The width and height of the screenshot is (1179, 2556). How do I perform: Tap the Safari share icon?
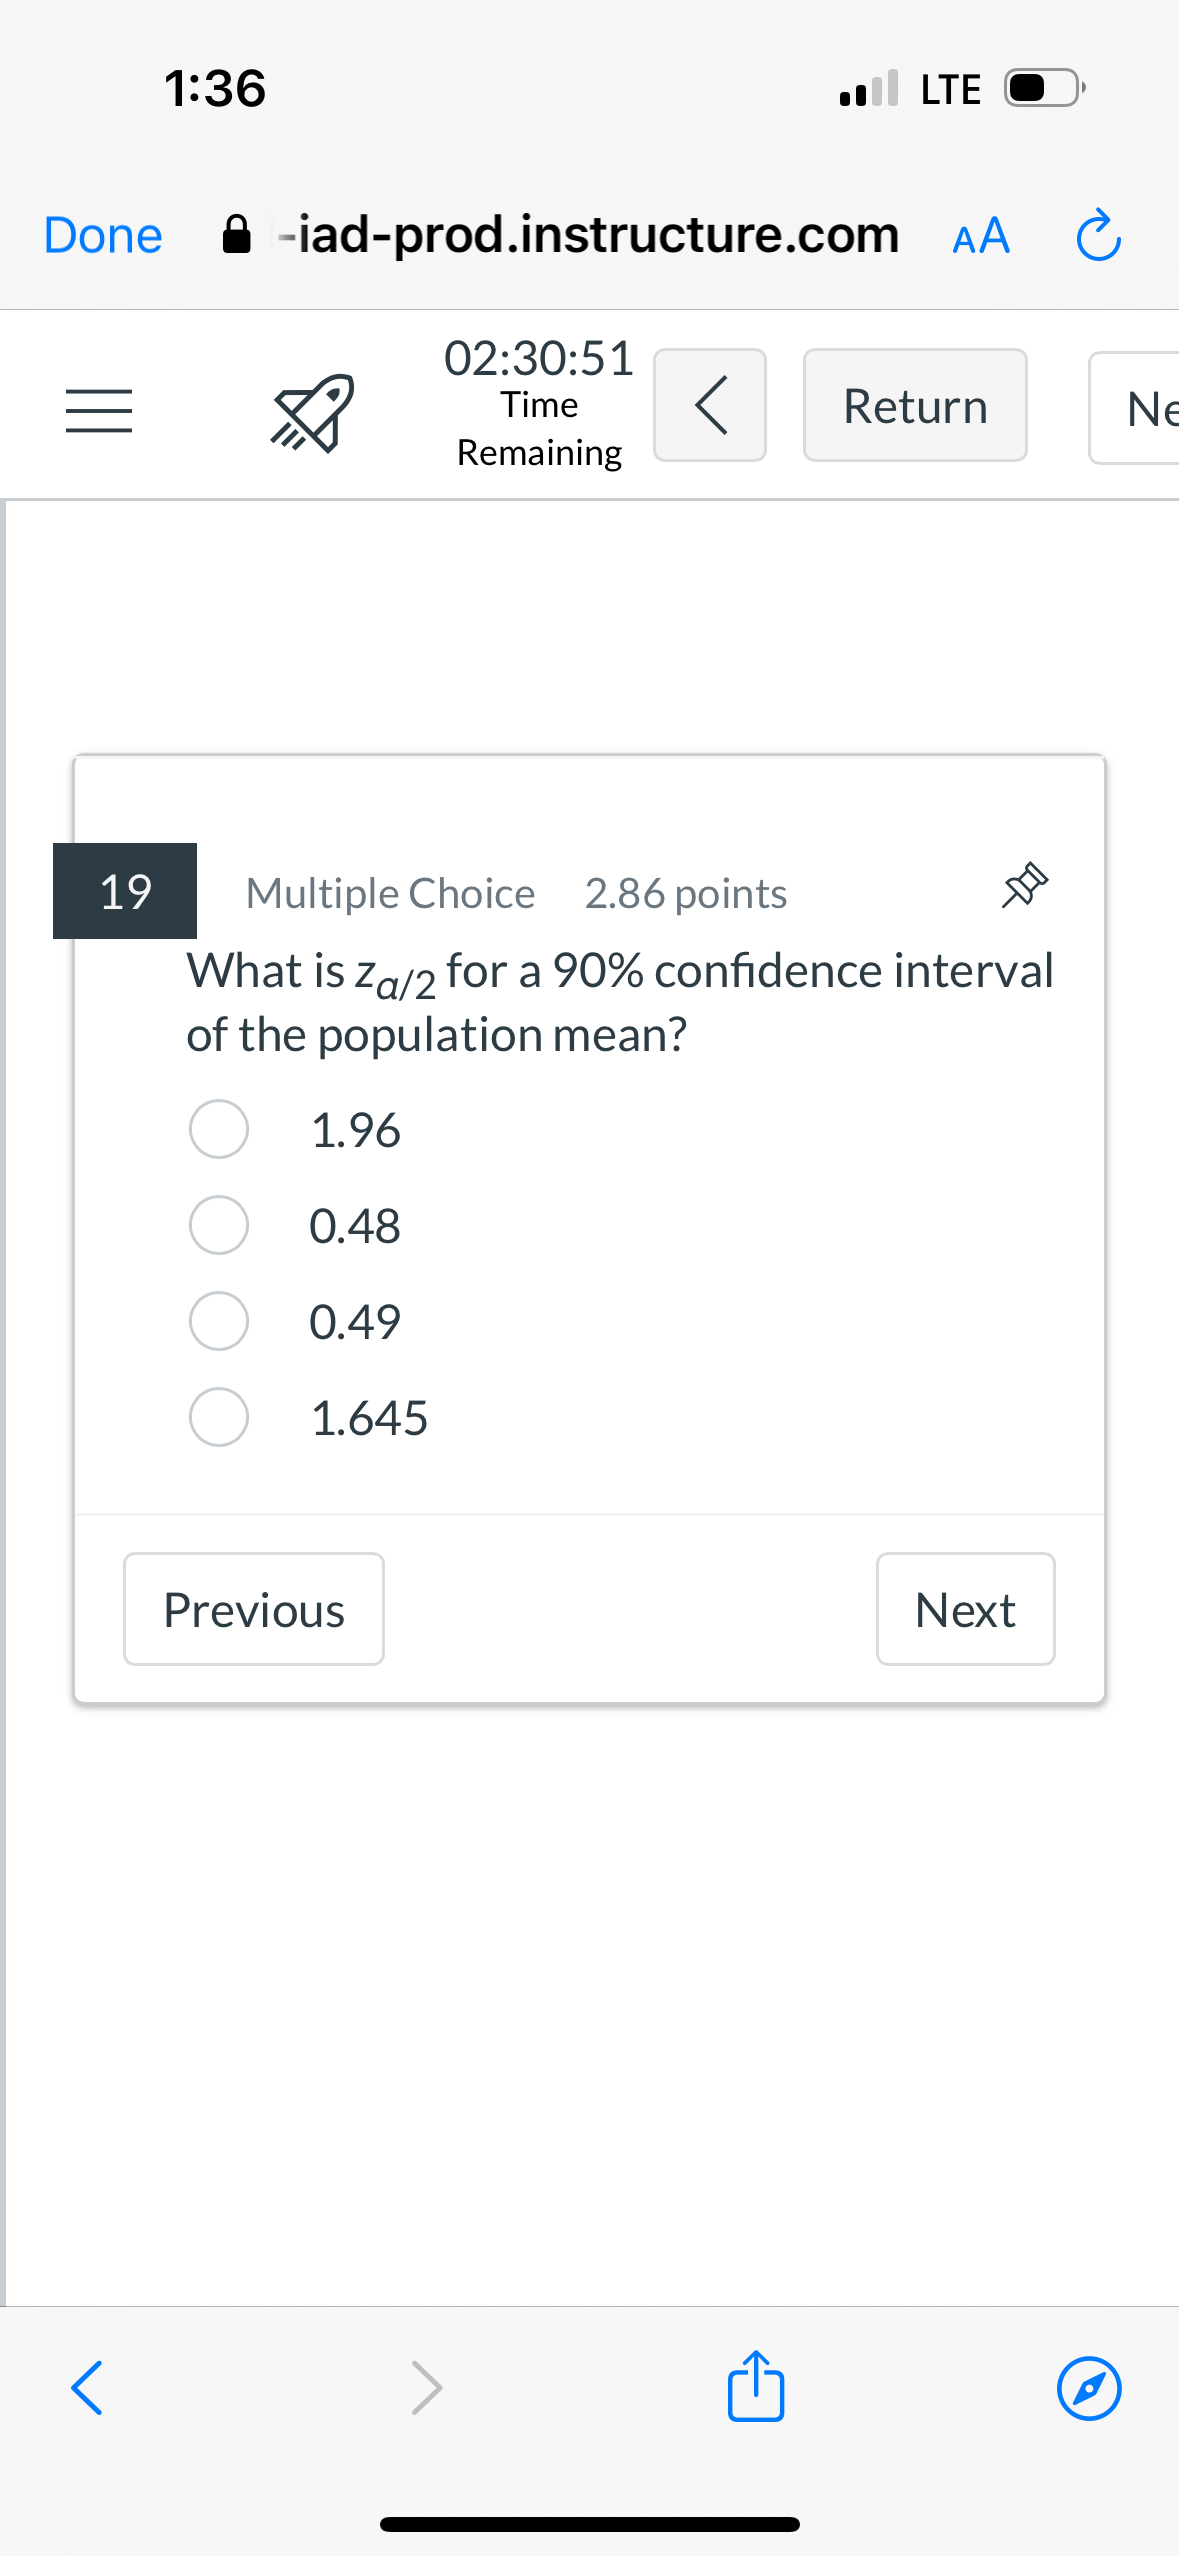755,2386
